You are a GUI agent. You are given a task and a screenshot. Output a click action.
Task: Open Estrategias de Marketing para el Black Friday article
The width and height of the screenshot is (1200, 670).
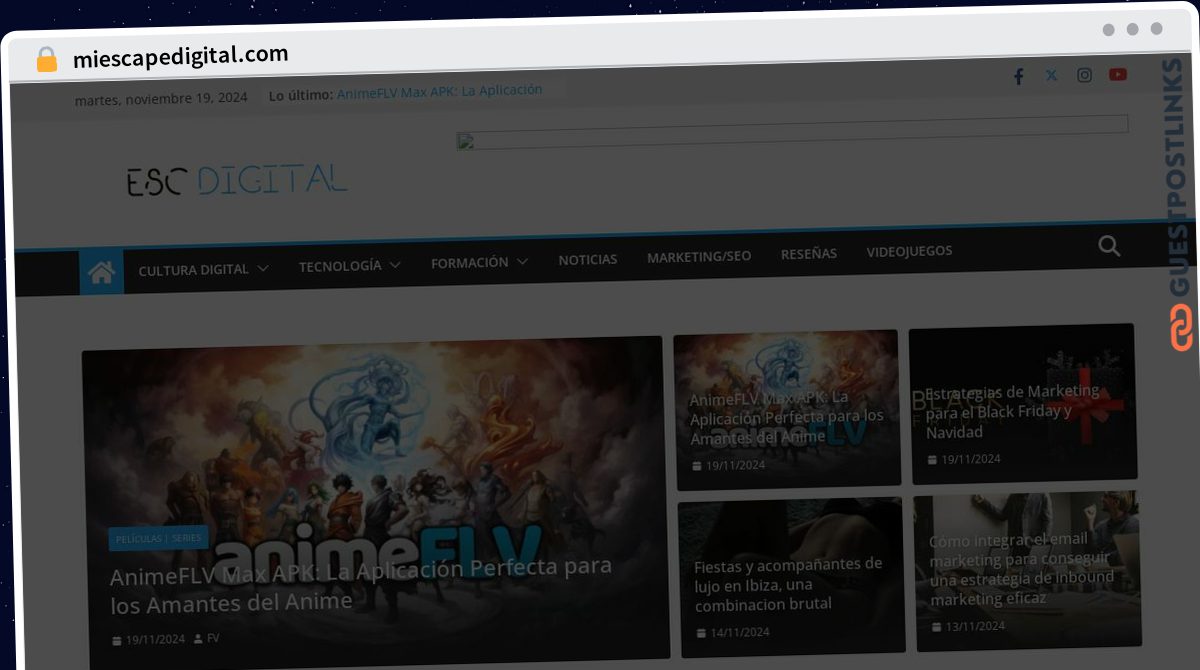(1012, 412)
